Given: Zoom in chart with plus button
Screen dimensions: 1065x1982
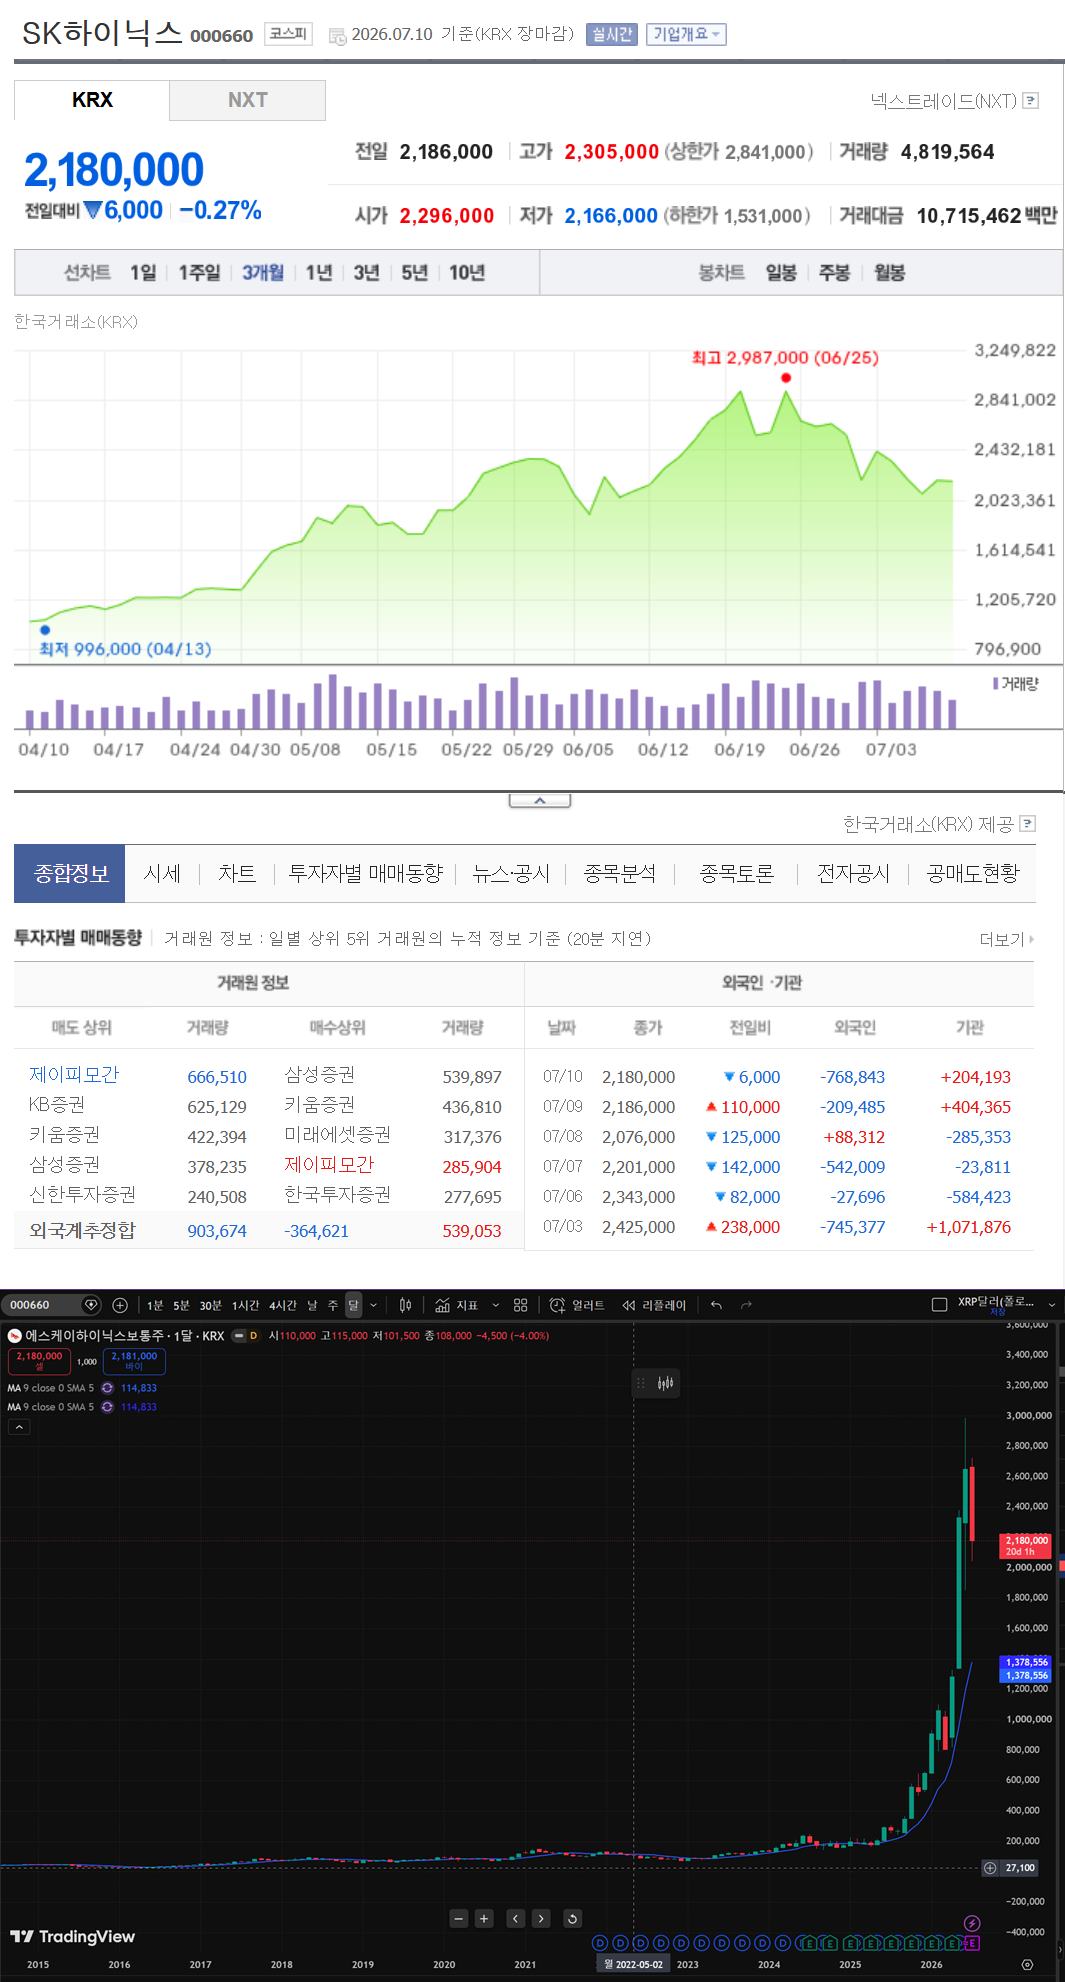Looking at the screenshot, I should click(484, 1918).
